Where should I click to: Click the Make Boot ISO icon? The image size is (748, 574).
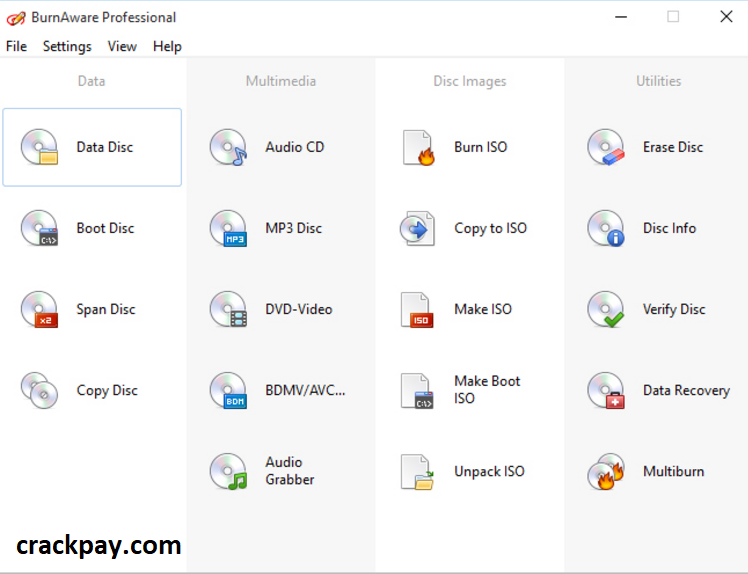417,391
